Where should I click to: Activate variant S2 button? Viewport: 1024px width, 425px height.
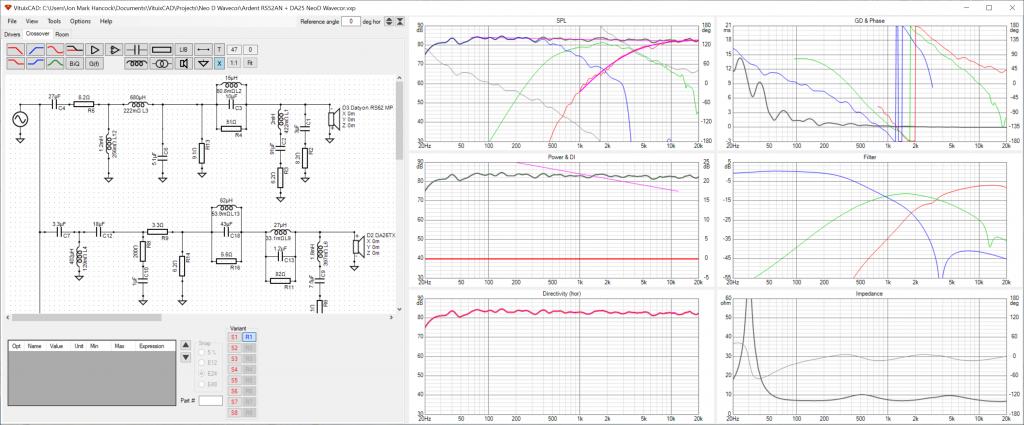(x=234, y=348)
